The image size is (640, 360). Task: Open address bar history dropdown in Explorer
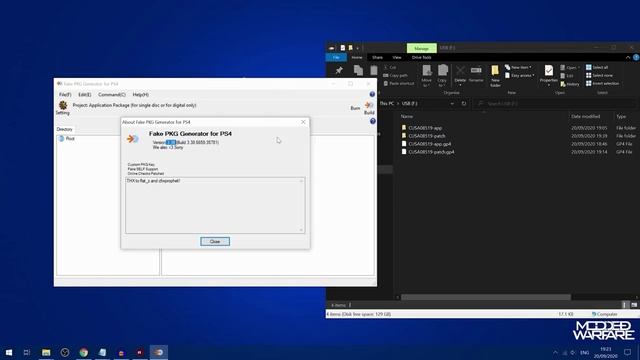point(452,104)
